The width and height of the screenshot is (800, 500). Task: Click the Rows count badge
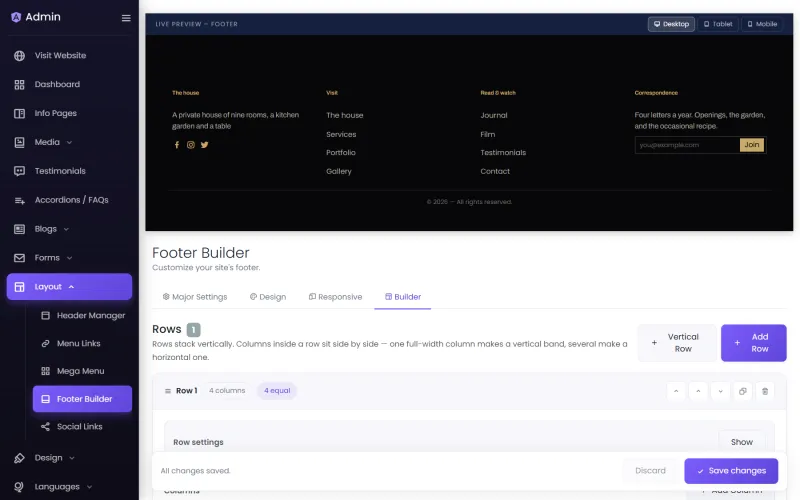click(x=193, y=330)
